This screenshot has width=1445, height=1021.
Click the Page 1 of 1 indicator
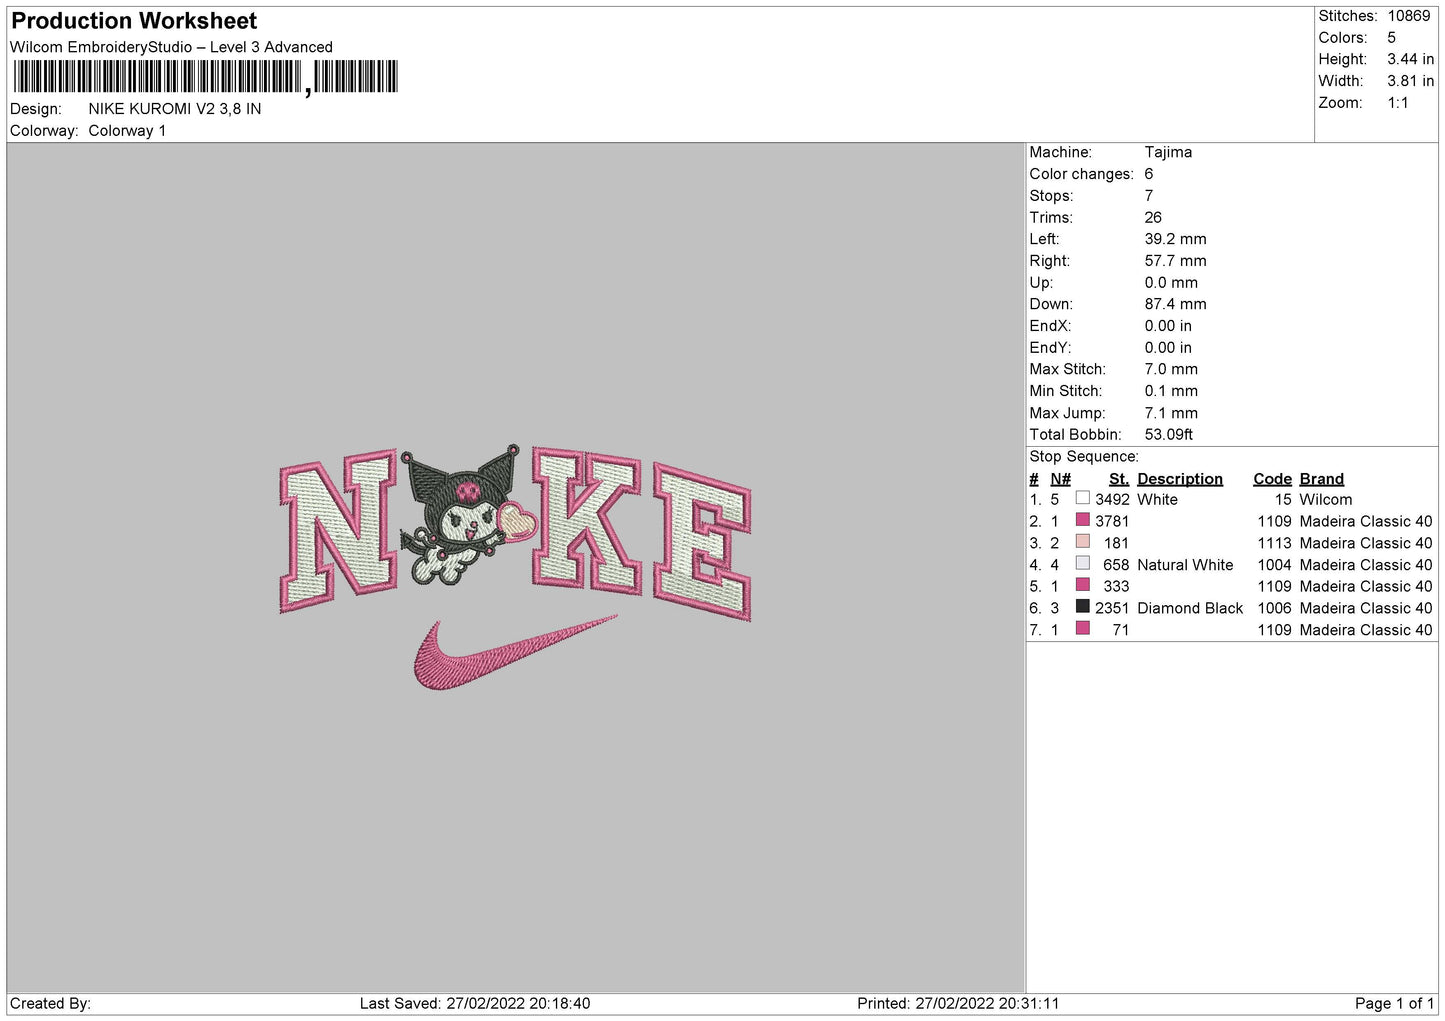pos(1395,1004)
